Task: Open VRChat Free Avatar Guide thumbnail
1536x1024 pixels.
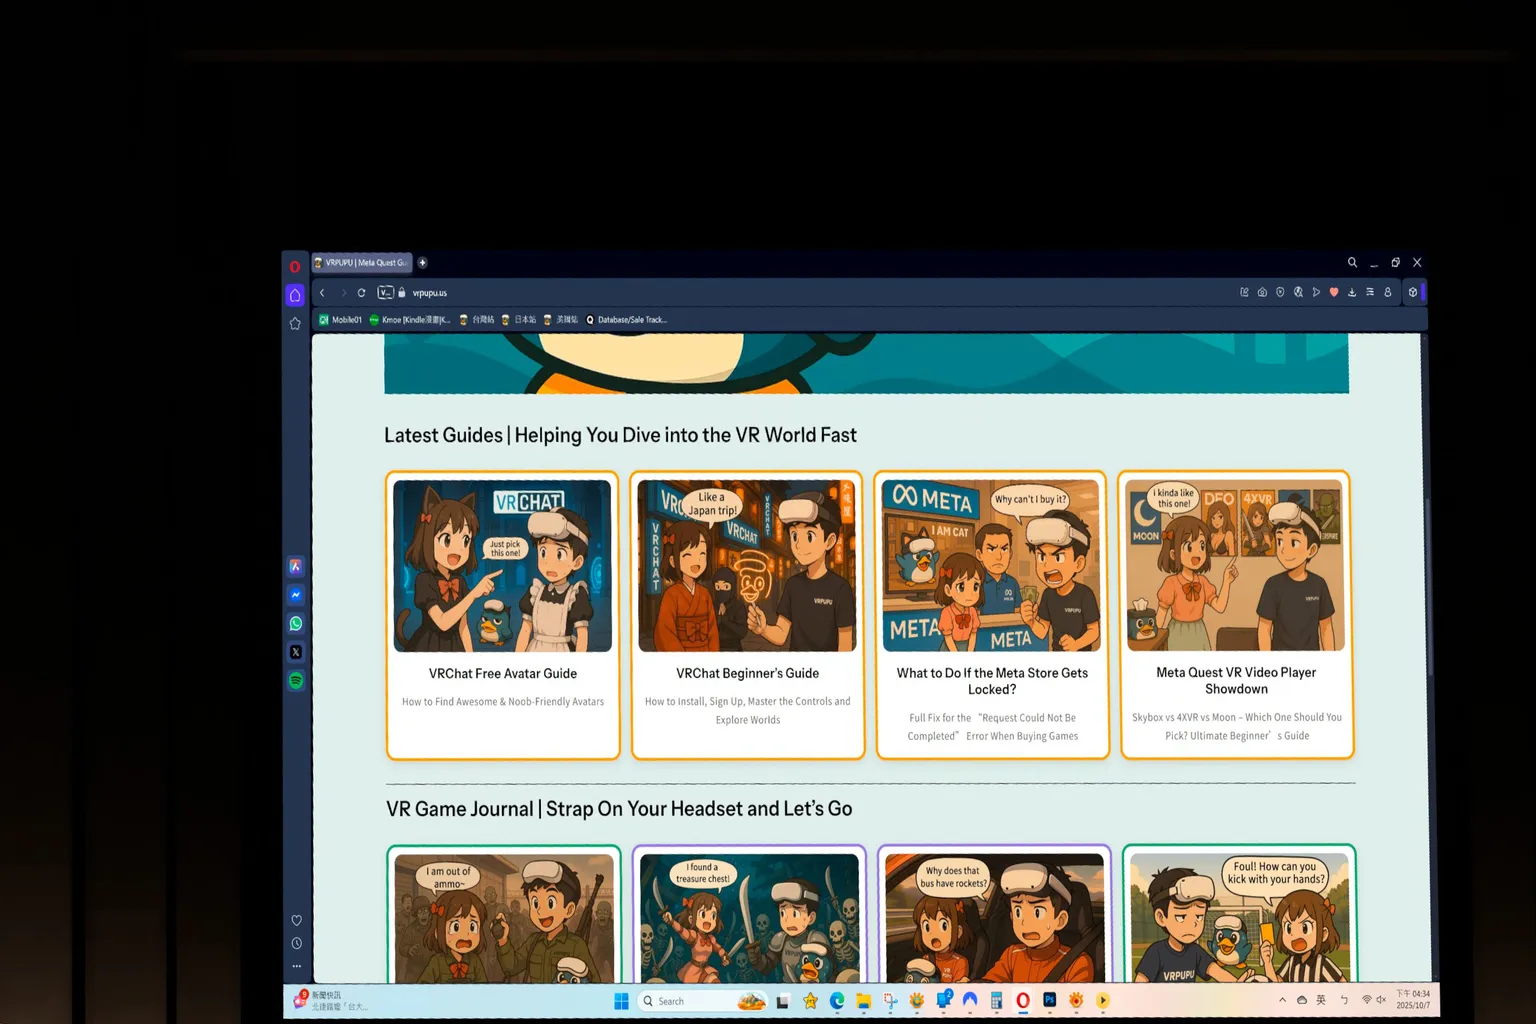Action: pyautogui.click(x=502, y=566)
